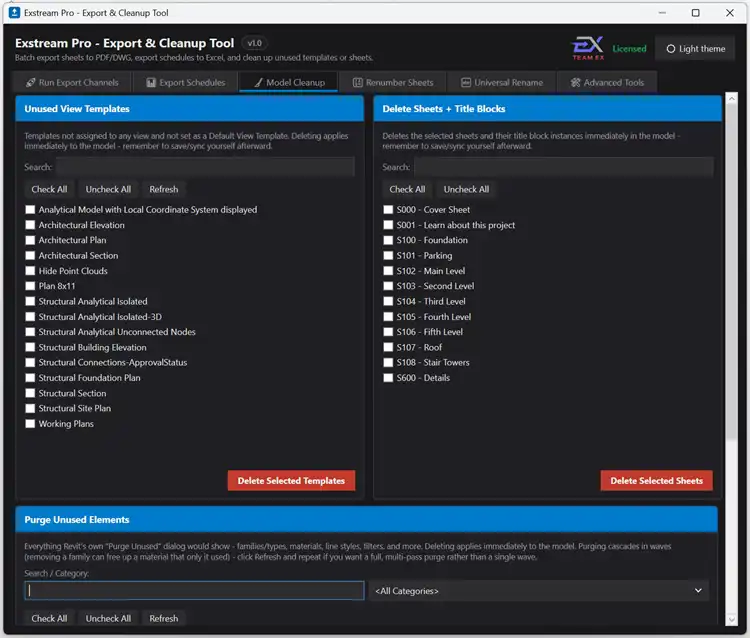
Task: Select sheet S107 - Roof checkbox
Action: pyautogui.click(x=388, y=347)
